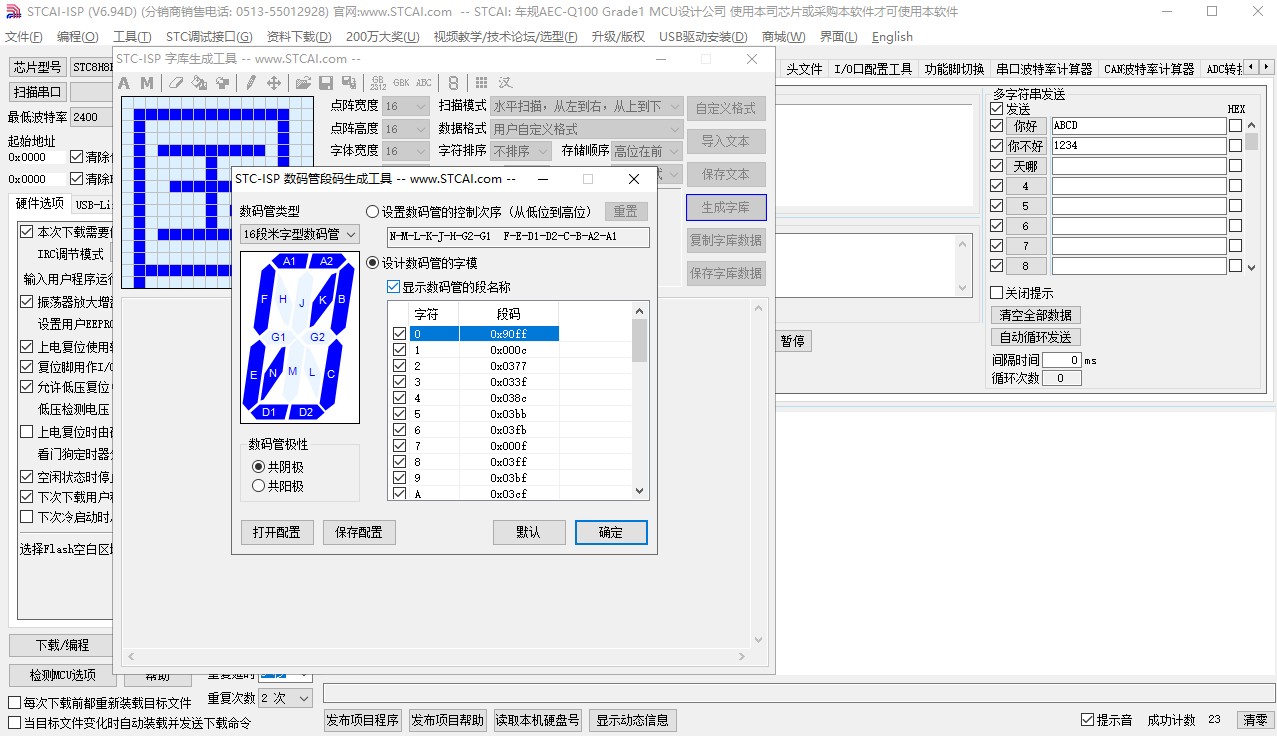Image resolution: width=1277 pixels, height=736 pixels.
Task: Toggle segment D2 on the segment display
Action: [x=306, y=412]
